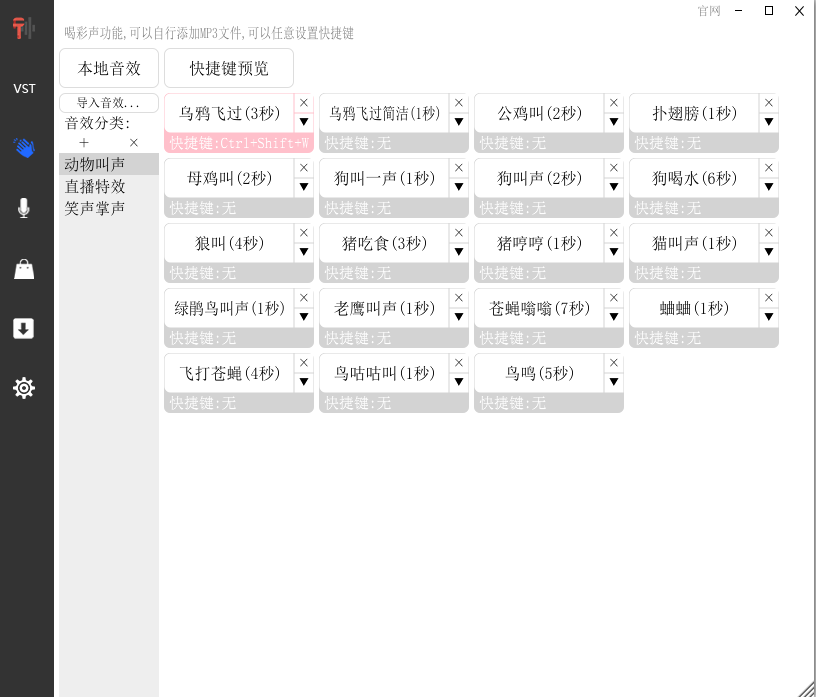Click the plus icon to add category
This screenshot has width=816, height=697.
(x=84, y=143)
